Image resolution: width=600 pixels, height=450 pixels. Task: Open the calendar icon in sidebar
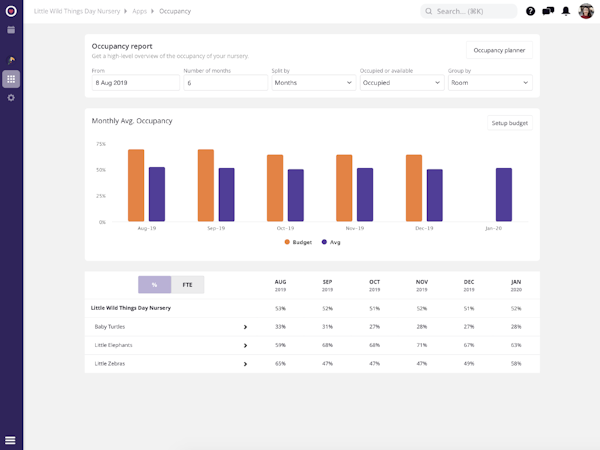[x=11, y=30]
